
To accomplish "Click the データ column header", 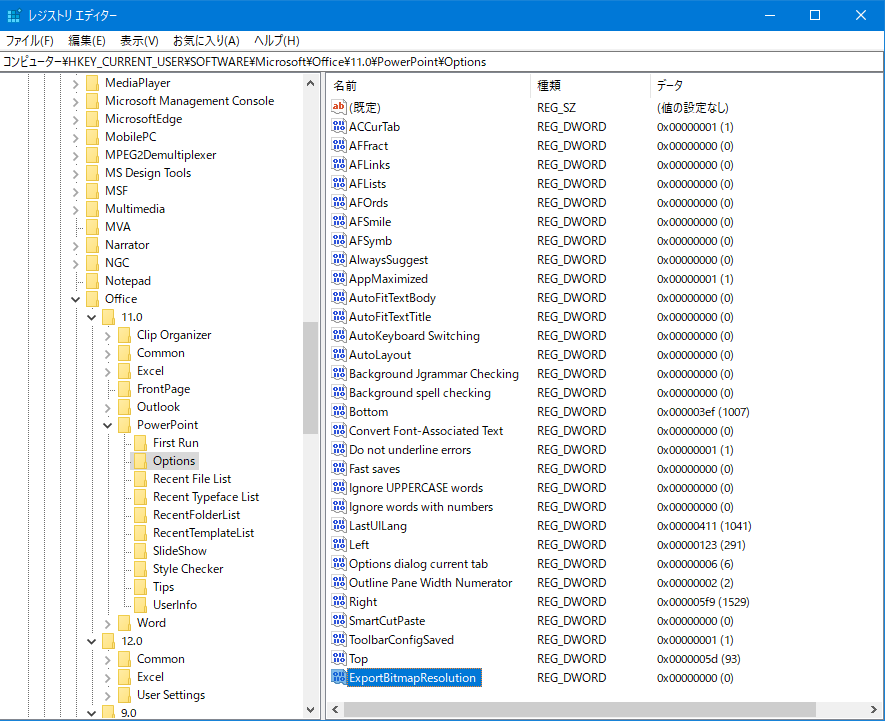I will click(766, 86).
